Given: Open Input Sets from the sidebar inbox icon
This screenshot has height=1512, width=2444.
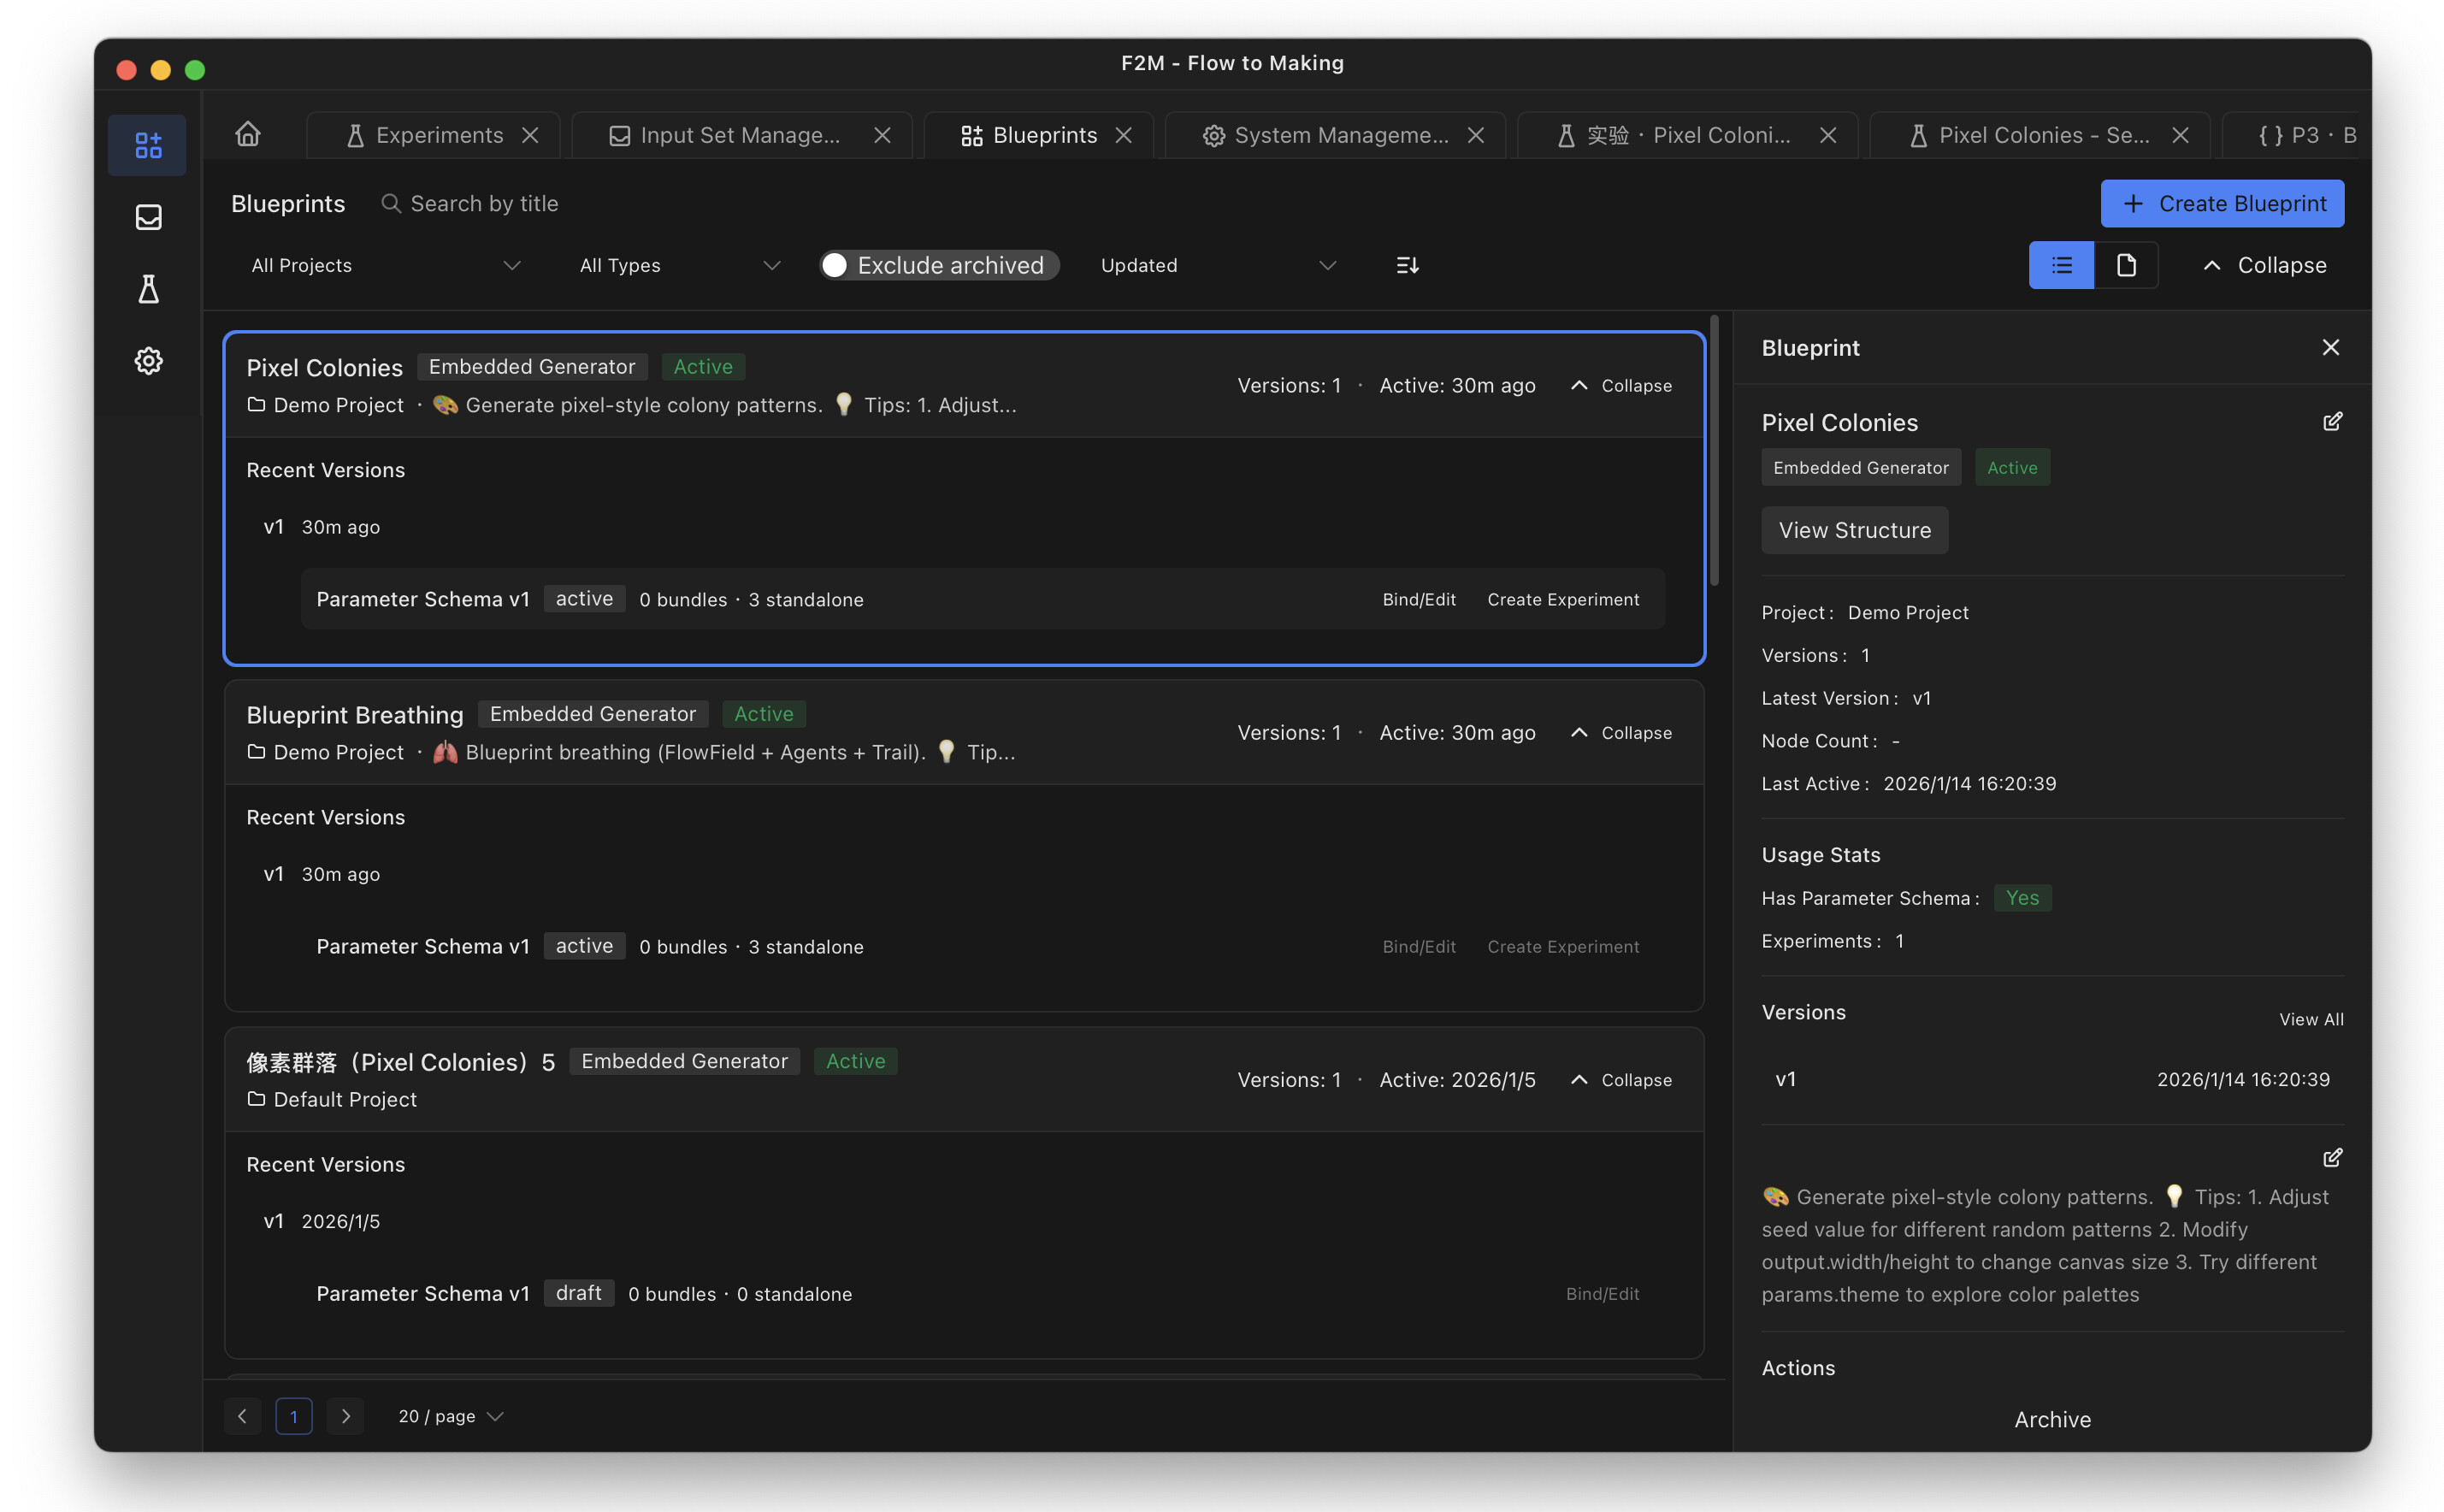Looking at the screenshot, I should click(x=147, y=217).
